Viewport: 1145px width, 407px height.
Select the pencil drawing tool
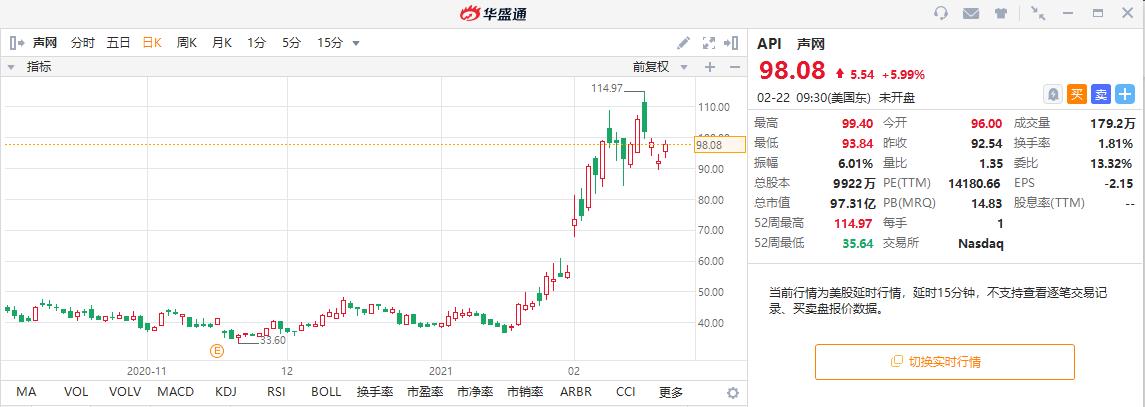pos(684,43)
